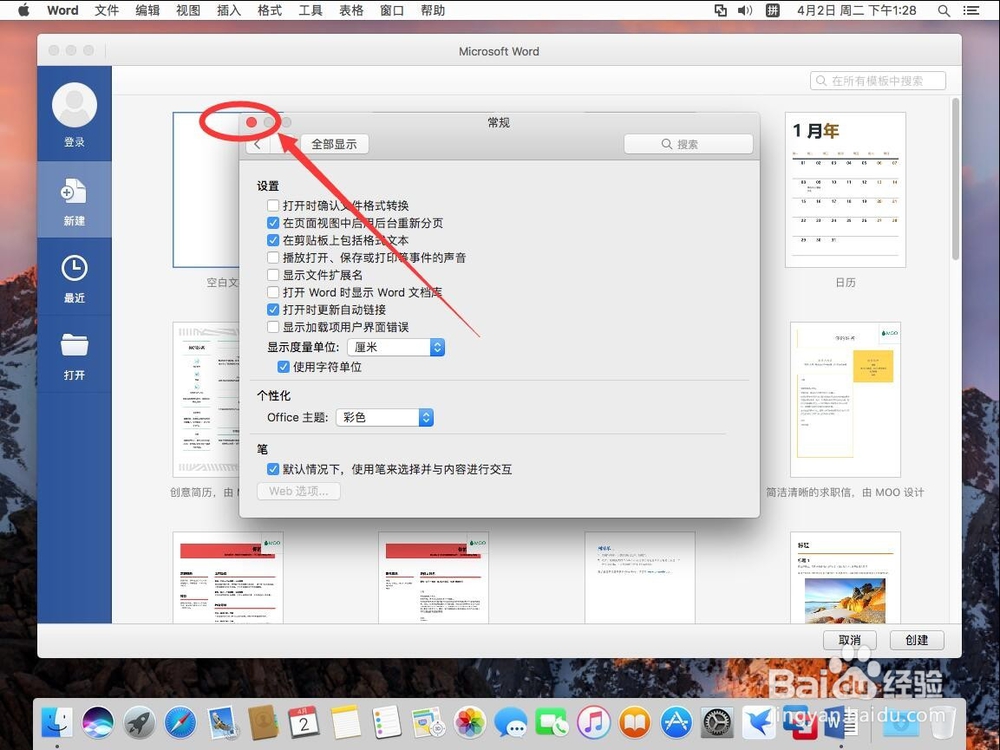
Task: Click the 拼 input method icon
Action: (772, 10)
